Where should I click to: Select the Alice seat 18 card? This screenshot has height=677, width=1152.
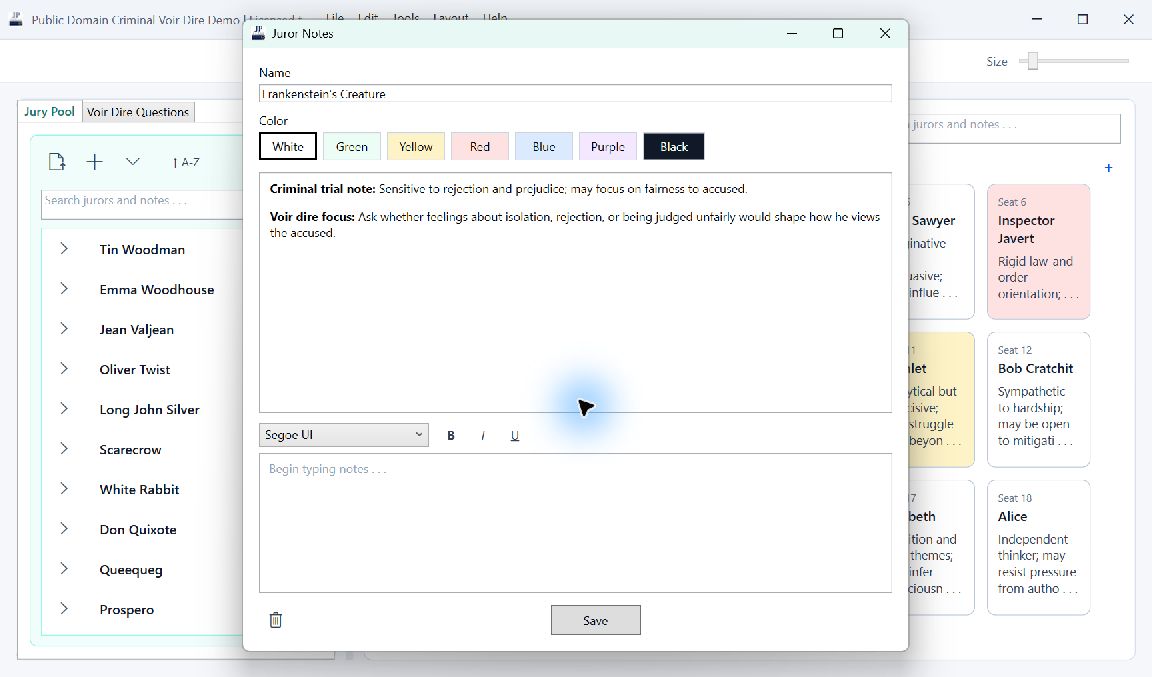point(1038,547)
